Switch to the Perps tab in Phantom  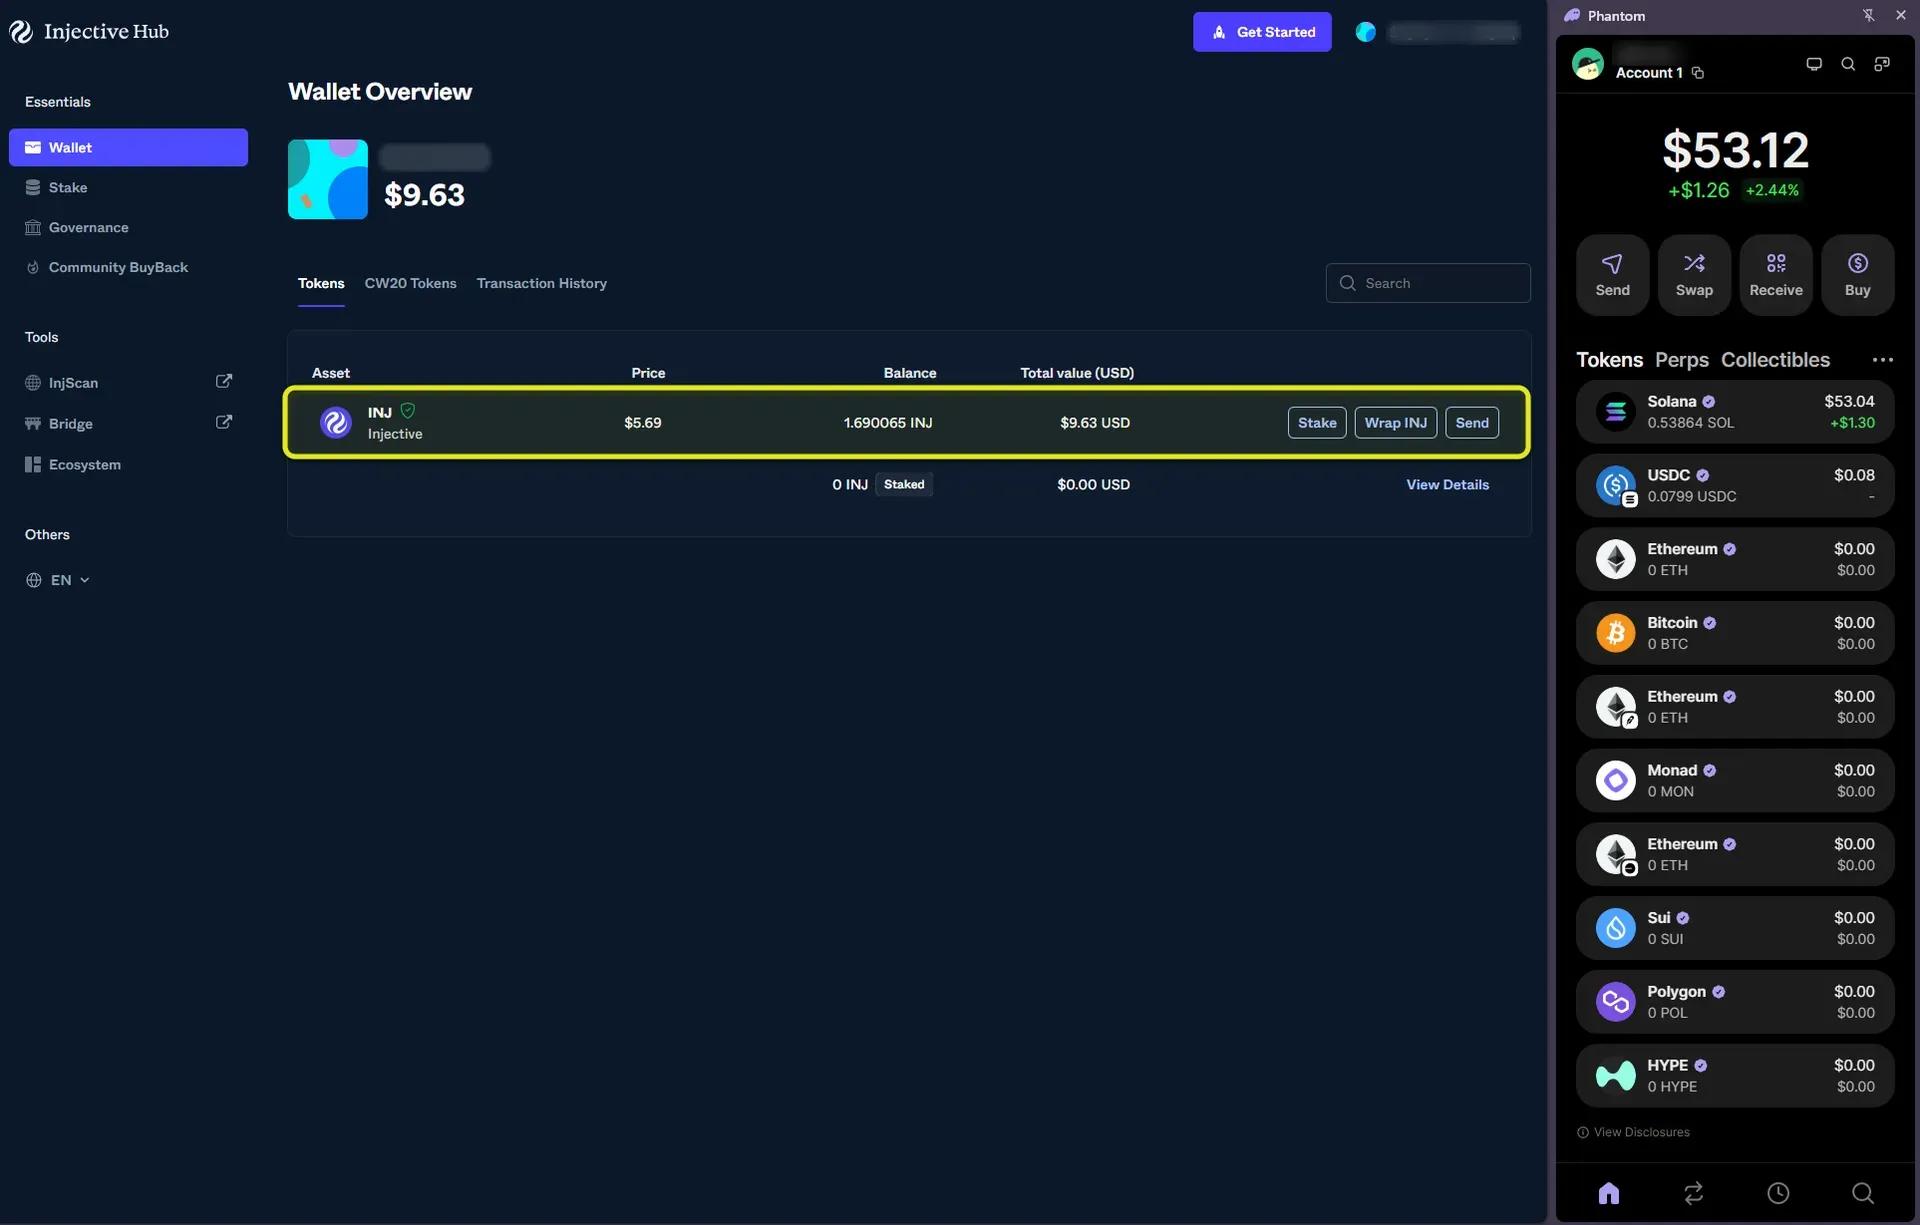click(1682, 360)
